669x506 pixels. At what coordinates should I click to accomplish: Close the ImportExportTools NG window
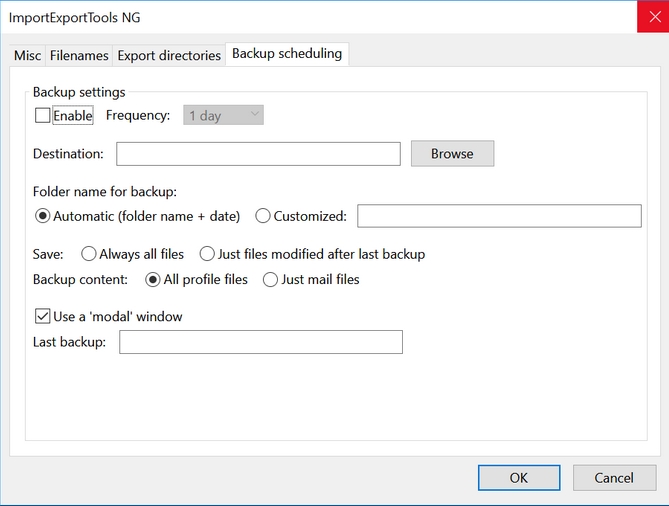coord(652,17)
